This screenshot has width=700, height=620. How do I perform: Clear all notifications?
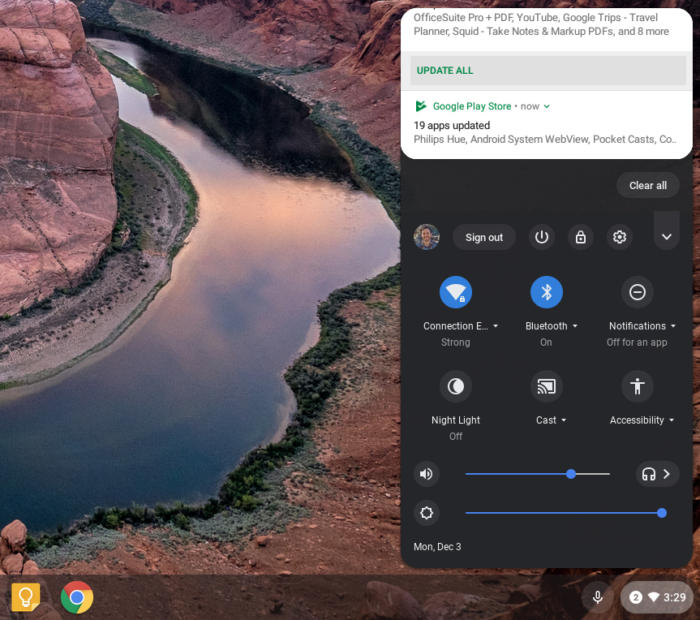coord(648,186)
